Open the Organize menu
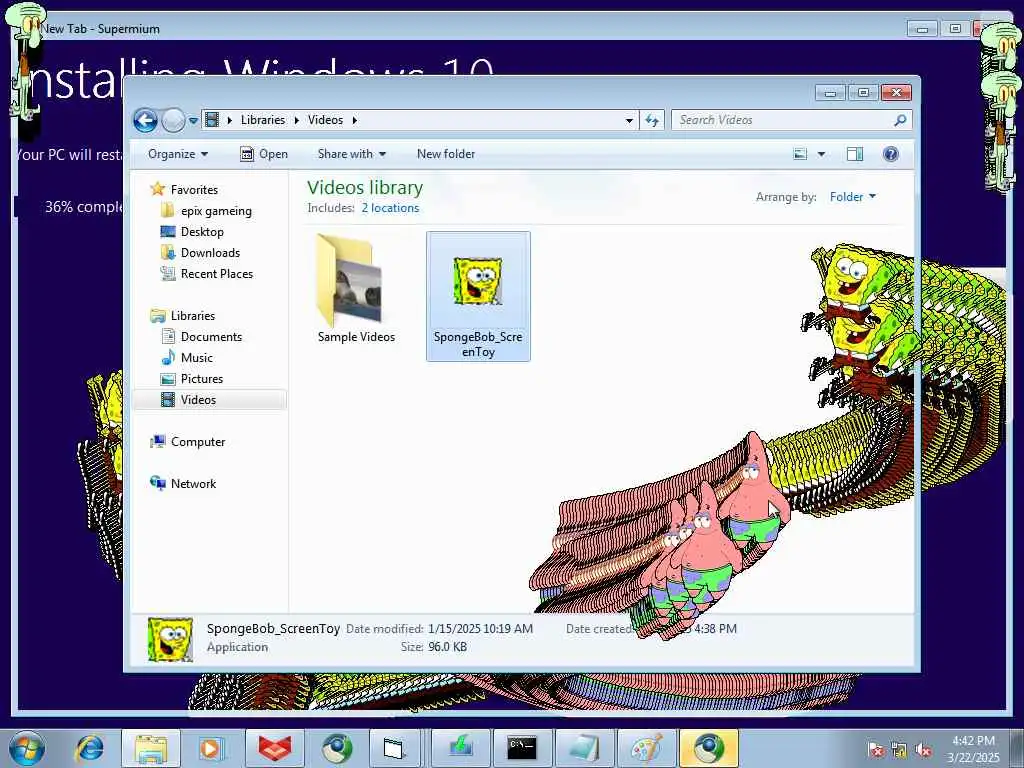Screen dimensions: 1024x768 (178, 154)
